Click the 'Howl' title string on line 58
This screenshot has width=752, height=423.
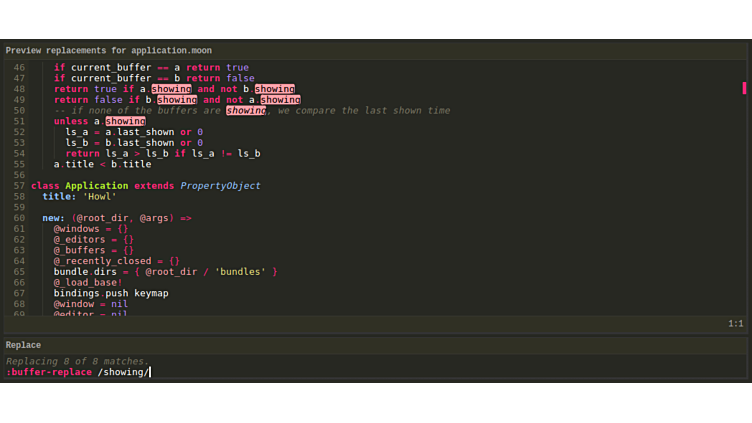[100, 197]
